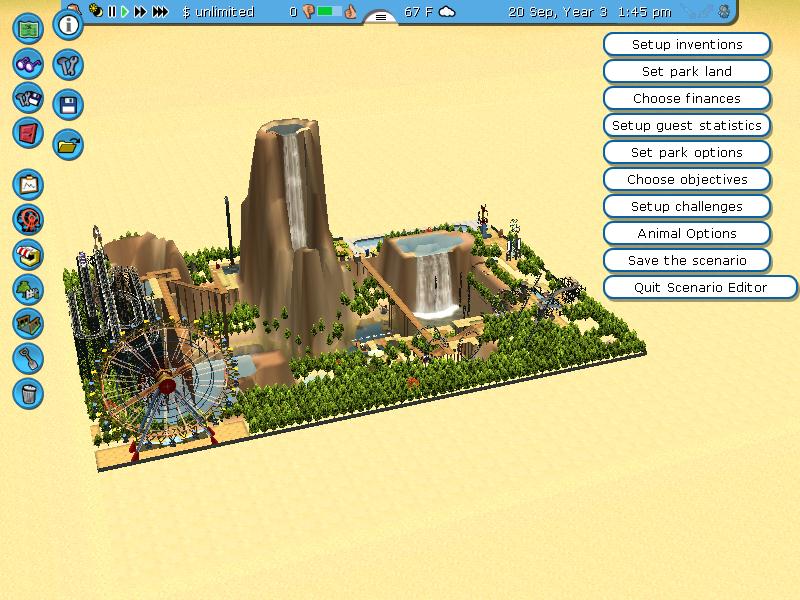Select the terrain shovel tool

[29, 357]
